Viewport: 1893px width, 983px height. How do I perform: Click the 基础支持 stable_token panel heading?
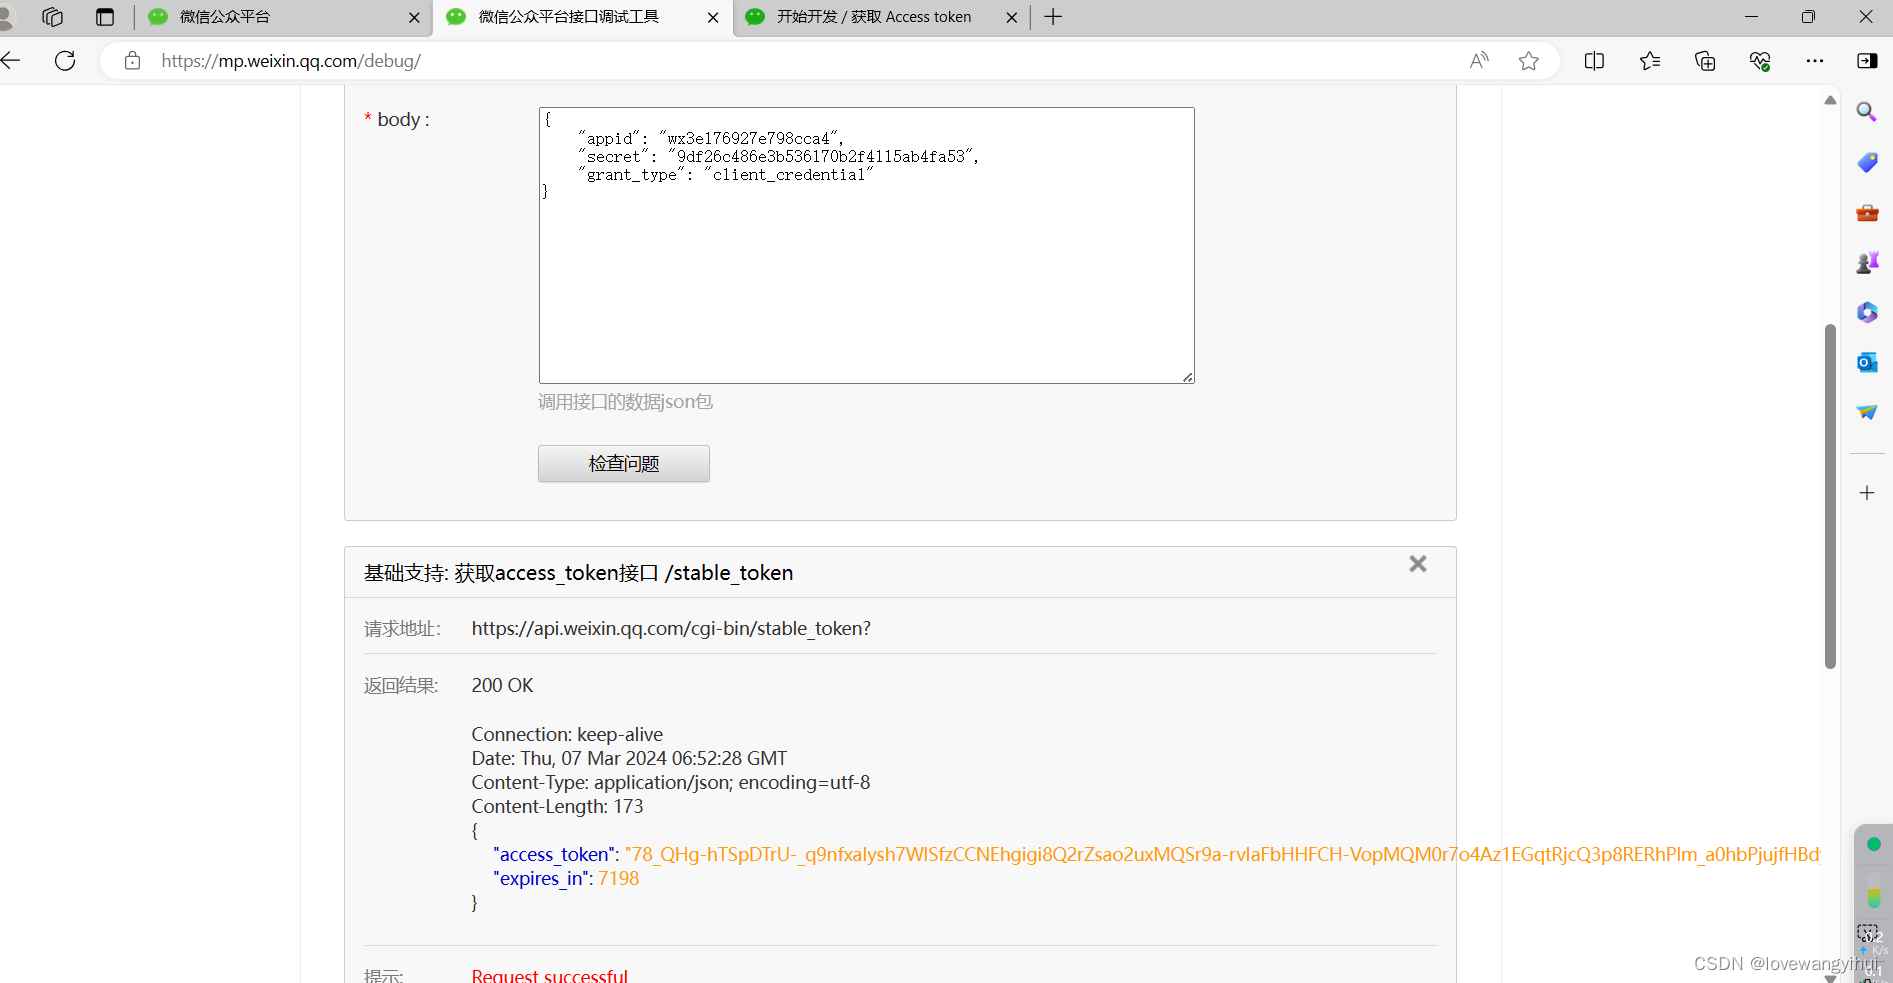click(578, 573)
